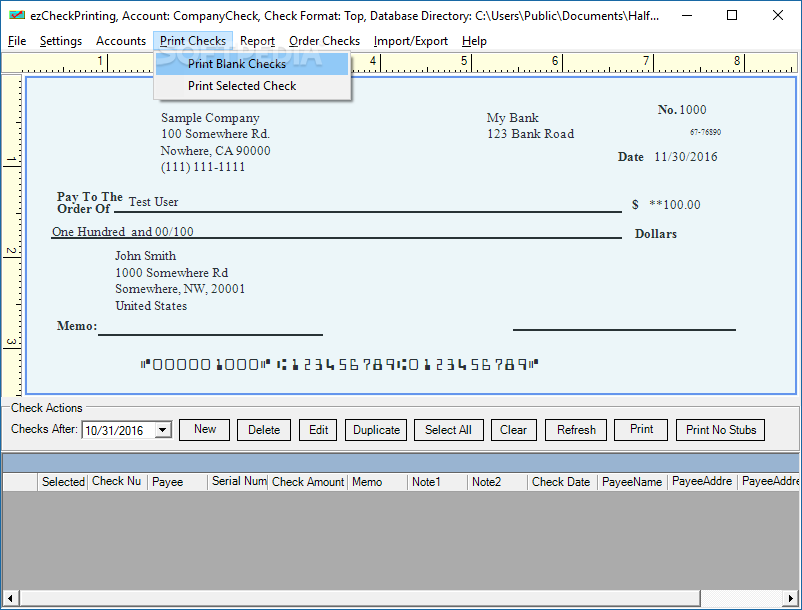This screenshot has height=610, width=802.
Task: Click the 123 Bank Road address
Action: click(530, 134)
